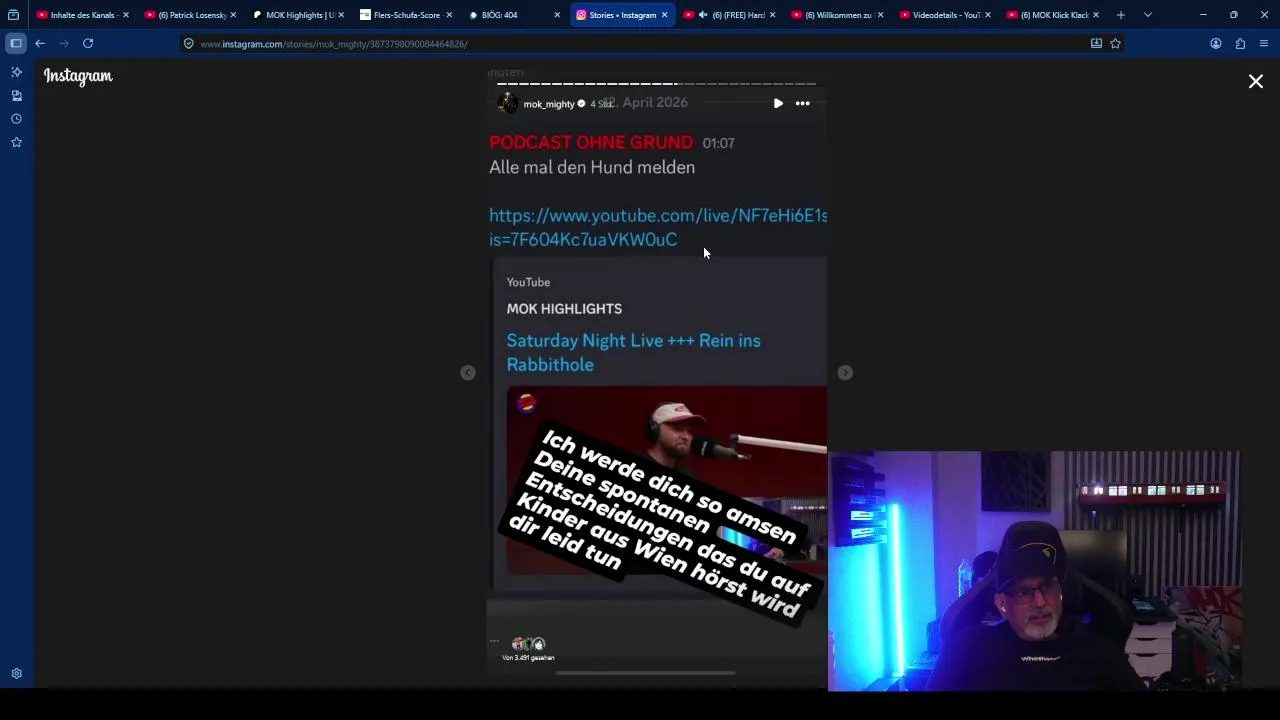Image resolution: width=1280 pixels, height=720 pixels.
Task: Click 'Saturday Night Live +++ Rein ins Rabbithole' title
Action: (633, 352)
